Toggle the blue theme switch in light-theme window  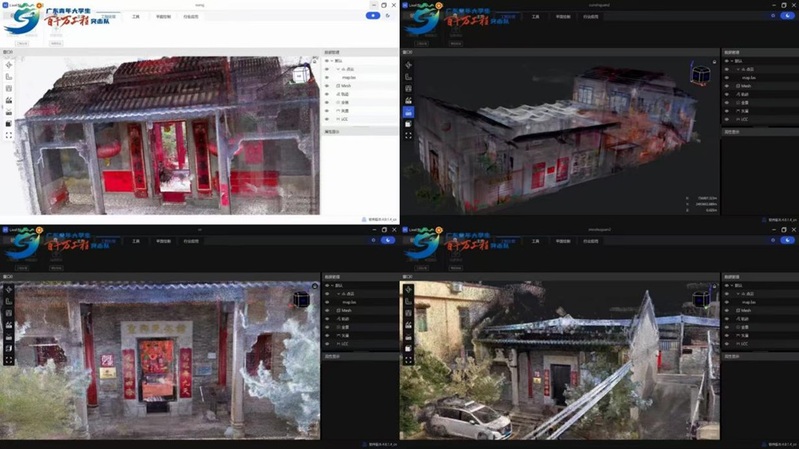point(373,16)
